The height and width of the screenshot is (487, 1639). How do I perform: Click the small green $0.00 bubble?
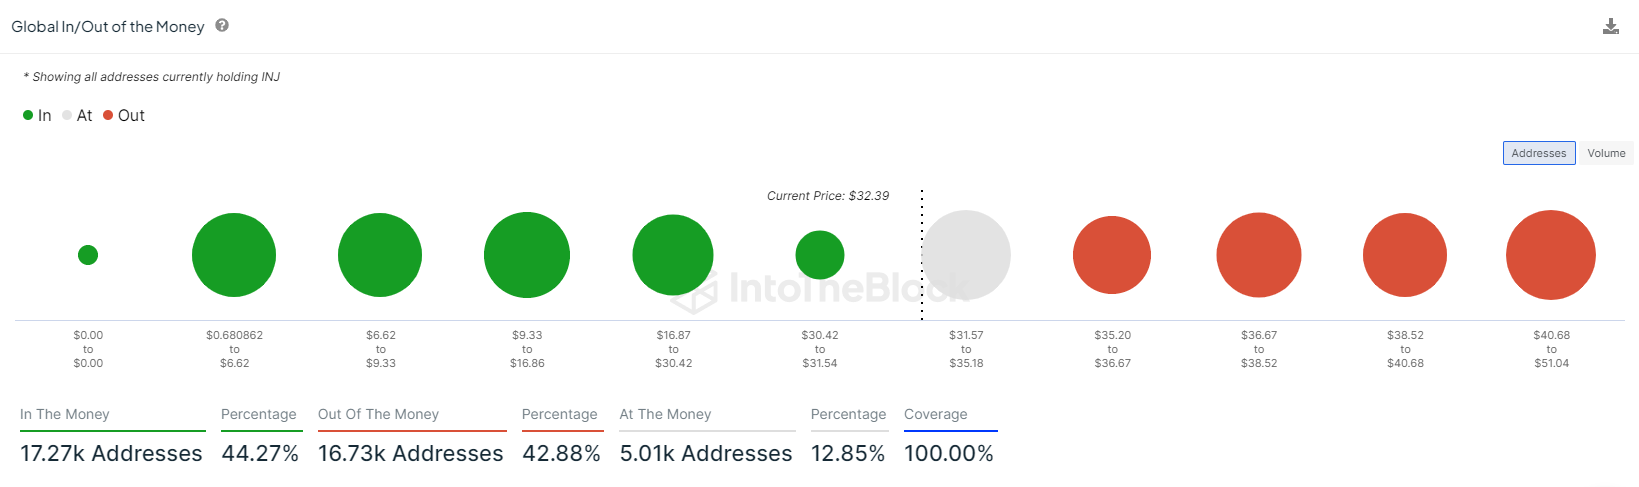(88, 255)
